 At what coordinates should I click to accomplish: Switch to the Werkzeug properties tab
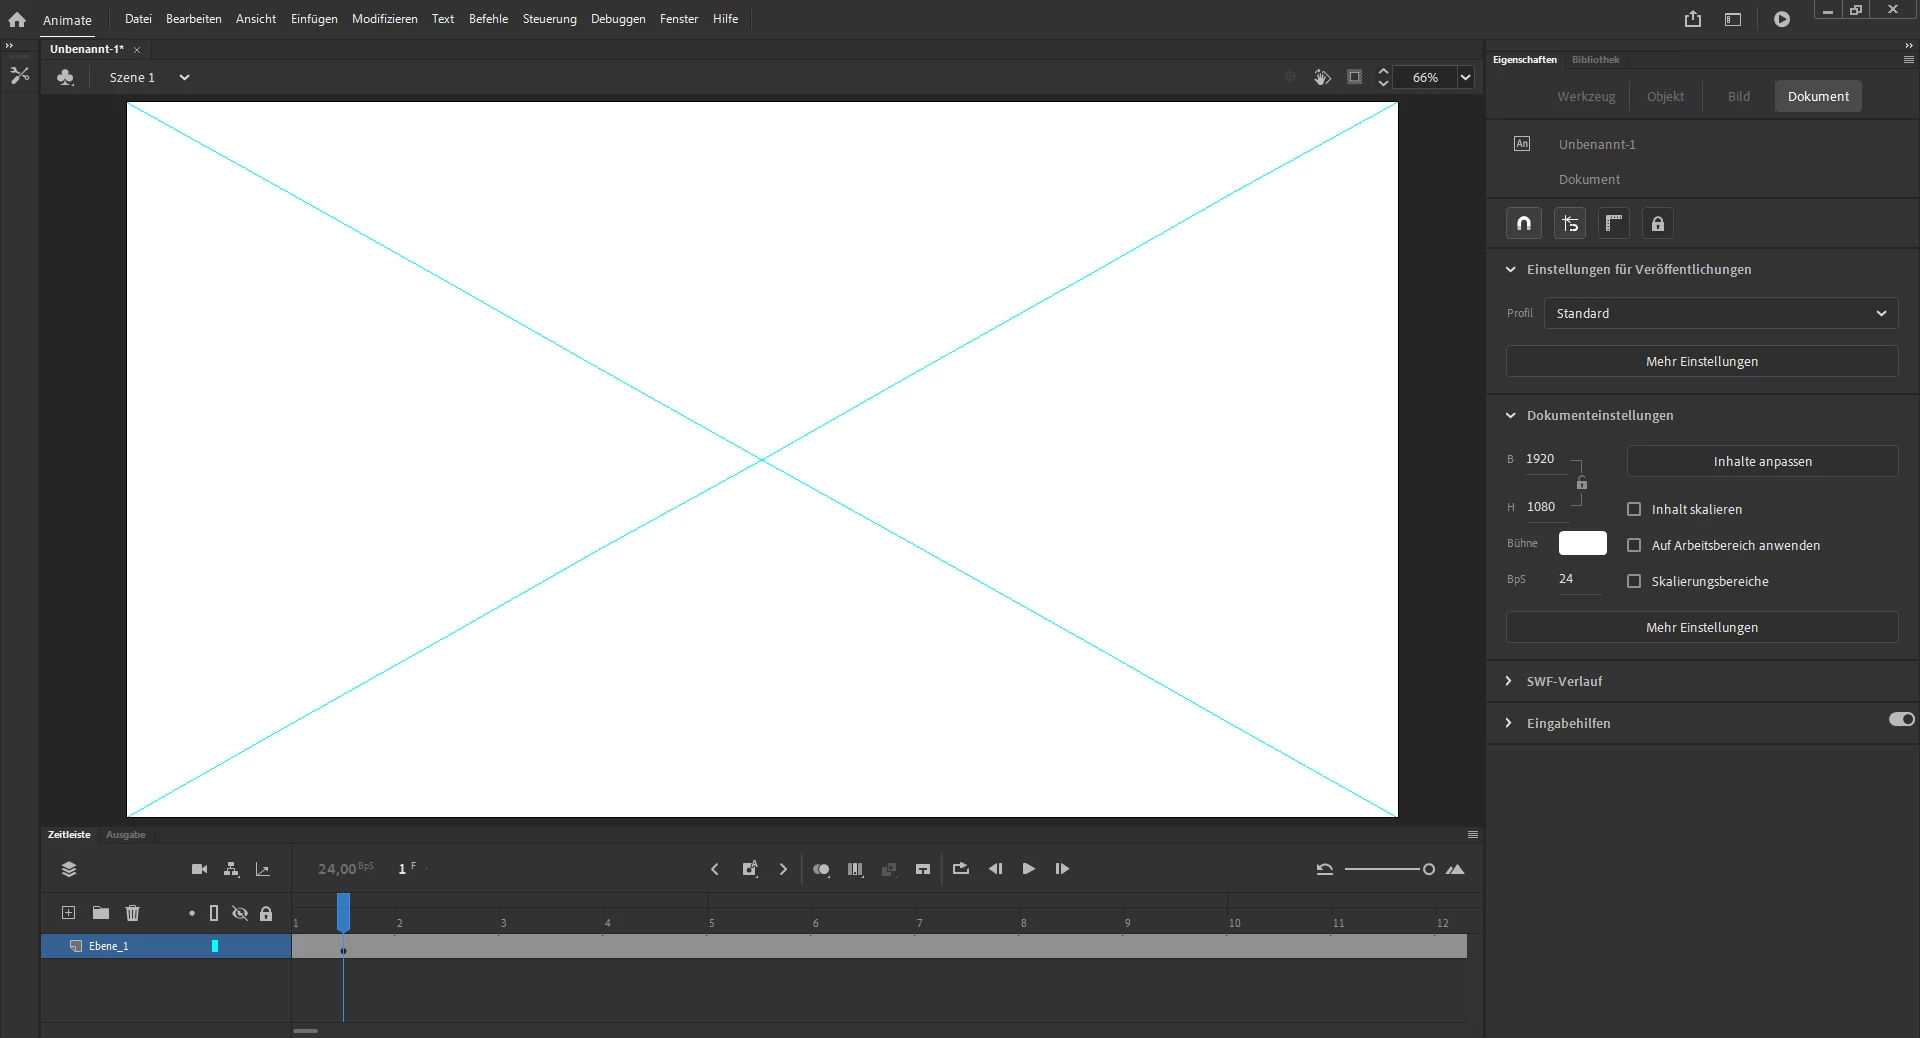1586,97
